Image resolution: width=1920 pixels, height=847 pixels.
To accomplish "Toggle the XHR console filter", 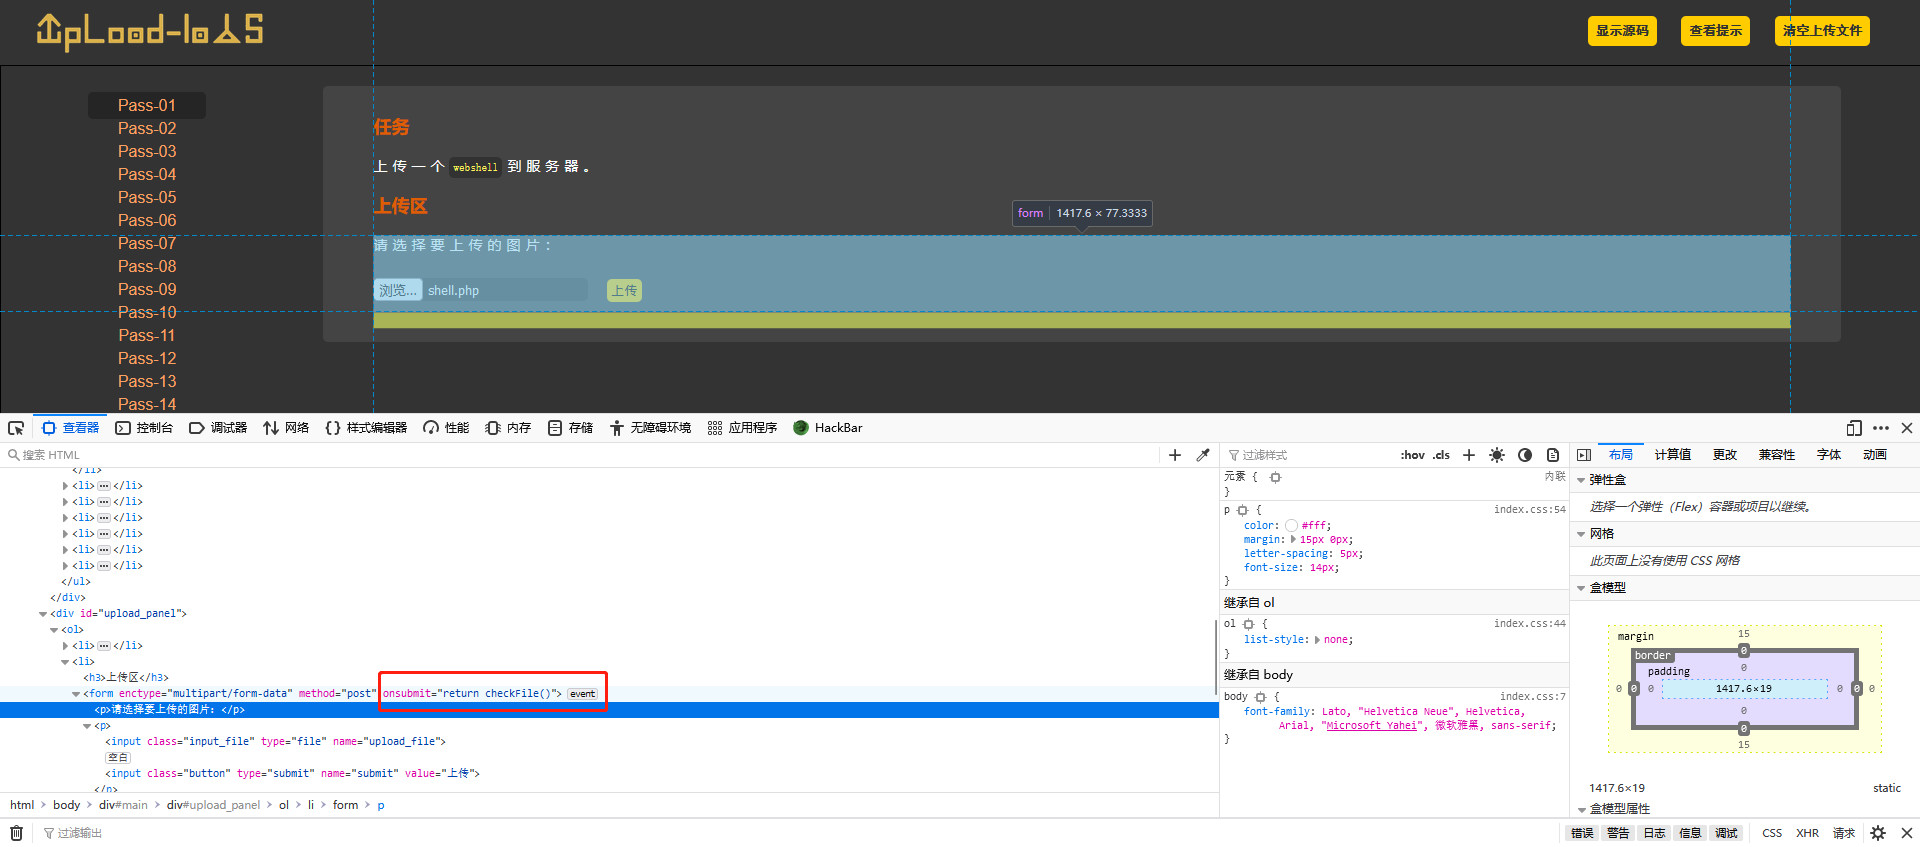I will 1807,833.
